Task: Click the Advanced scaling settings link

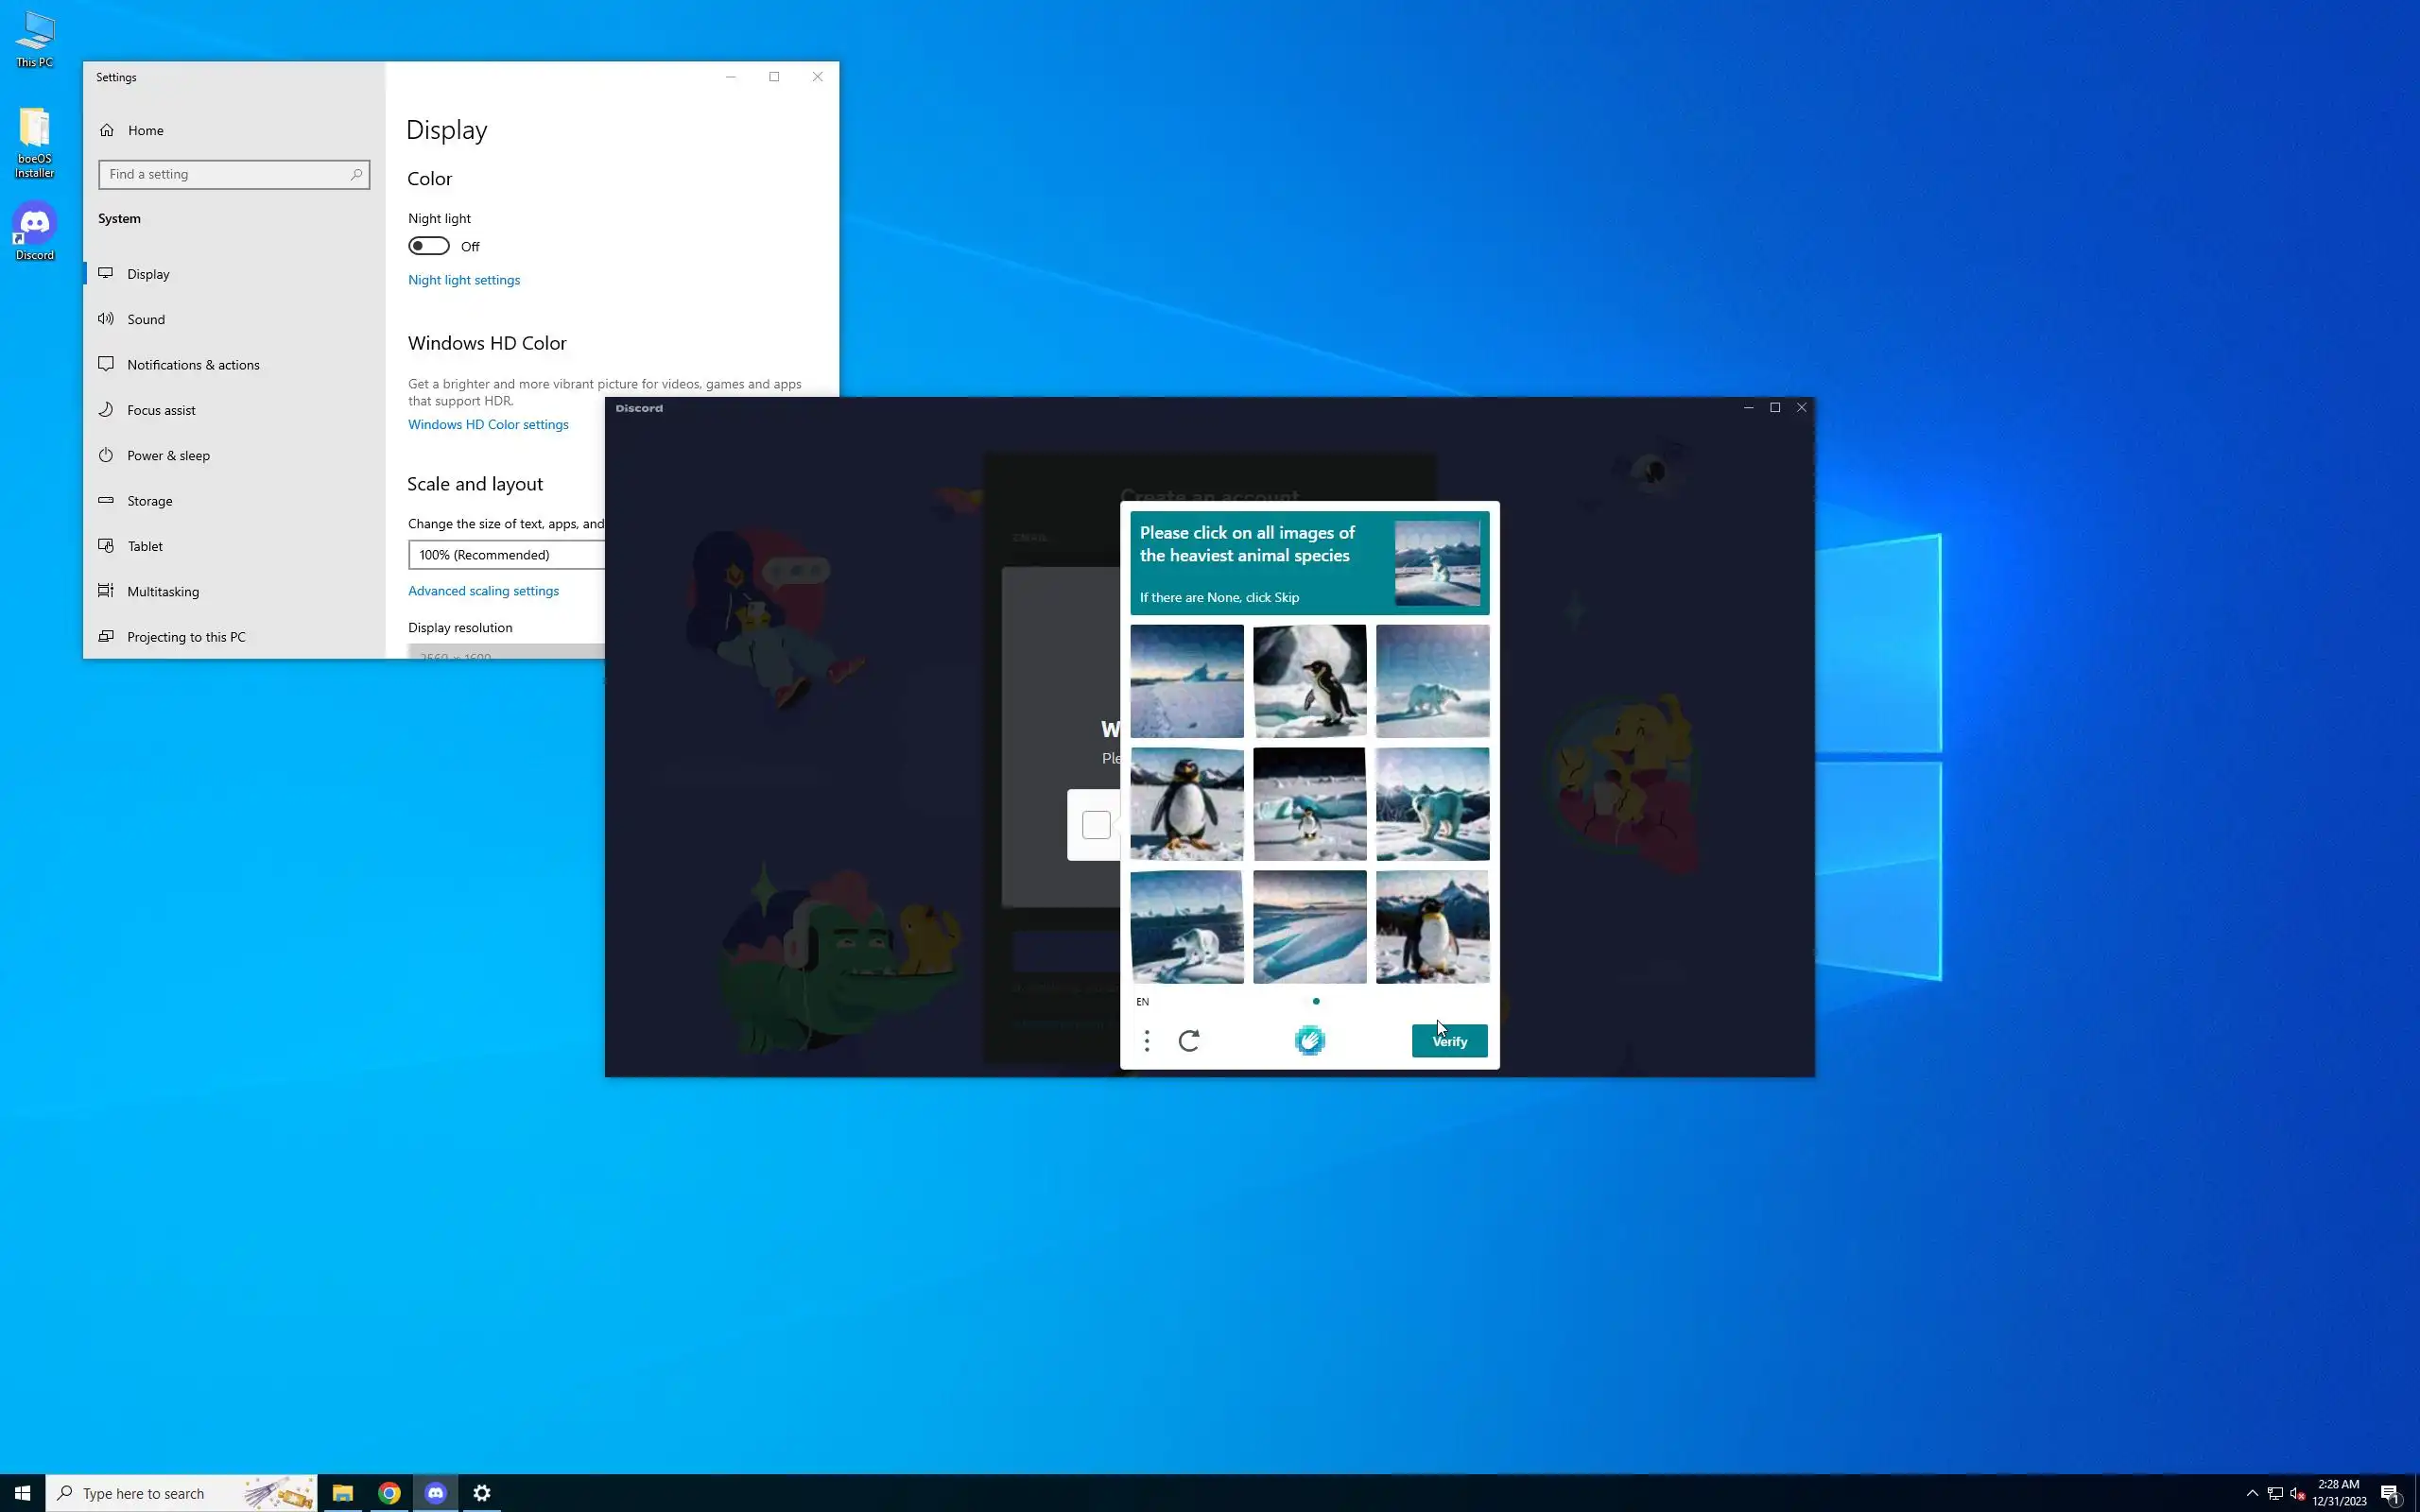Action: pos(483,591)
